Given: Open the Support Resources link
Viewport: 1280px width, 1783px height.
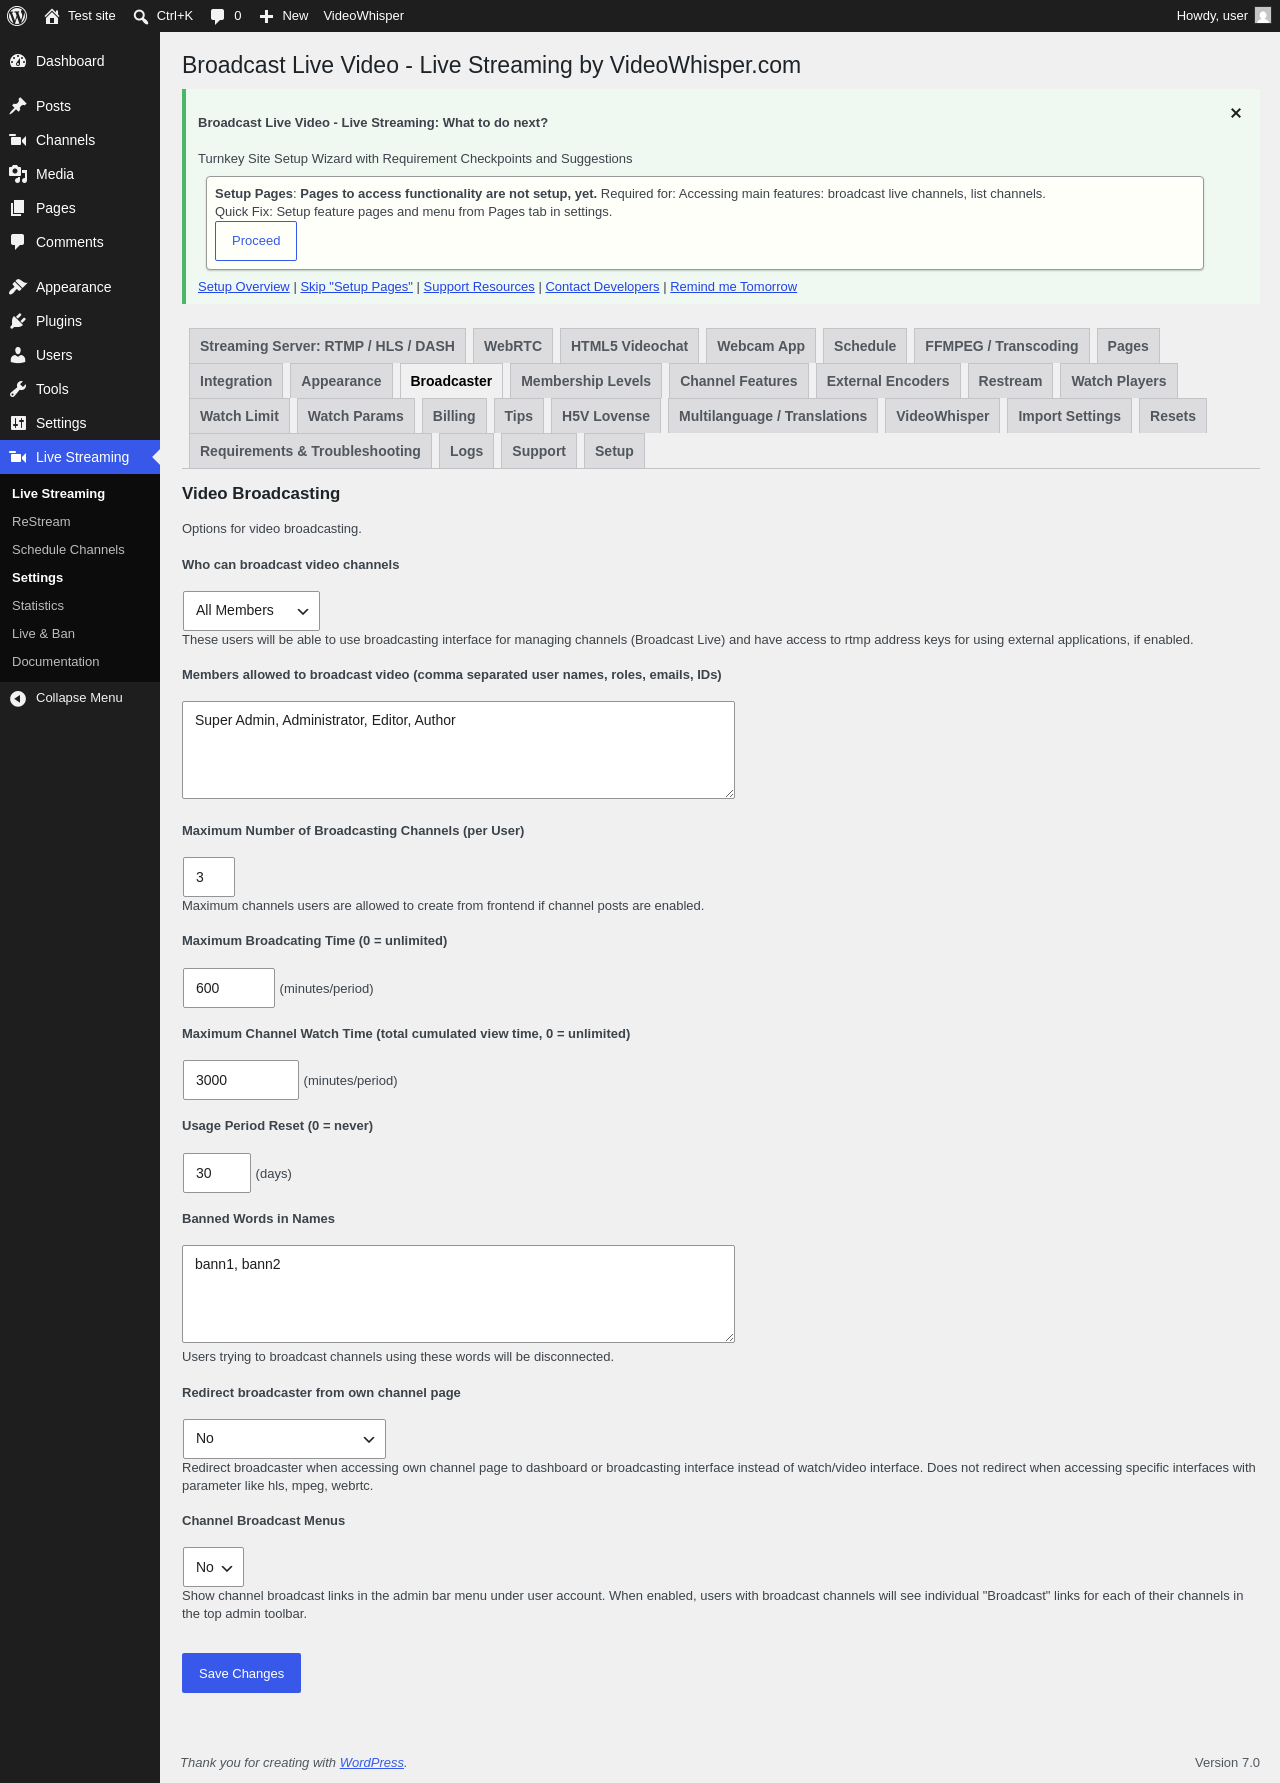Looking at the screenshot, I should point(479,287).
